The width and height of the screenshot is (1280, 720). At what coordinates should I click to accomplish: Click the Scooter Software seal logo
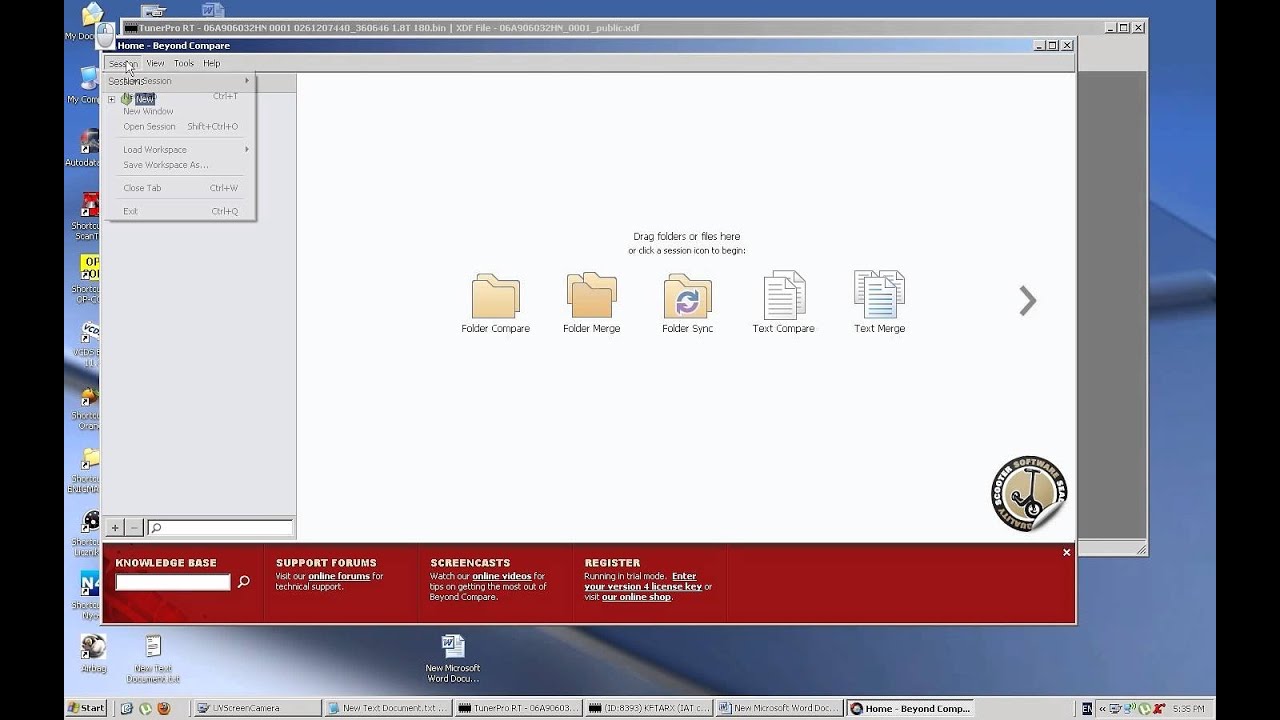tap(1029, 494)
